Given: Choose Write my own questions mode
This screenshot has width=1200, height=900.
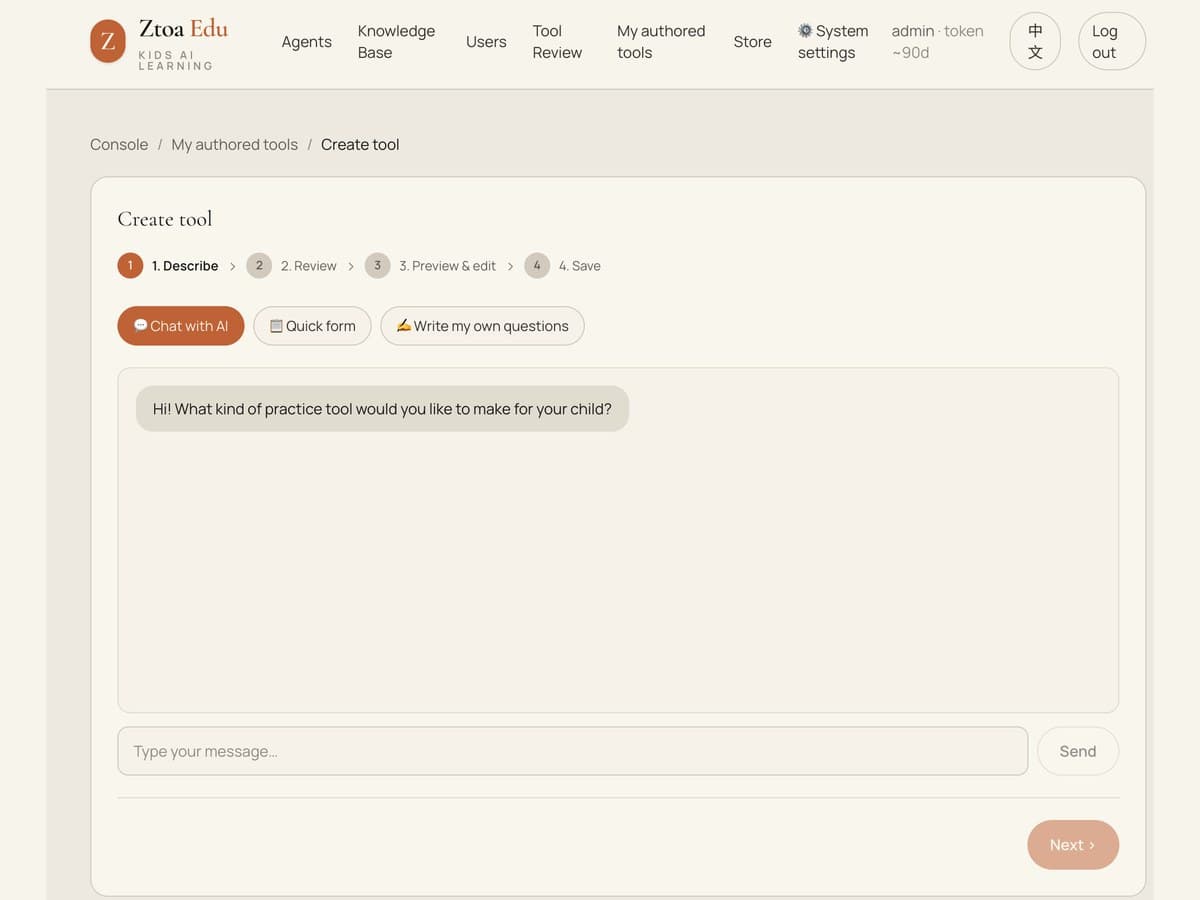Looking at the screenshot, I should tap(482, 326).
